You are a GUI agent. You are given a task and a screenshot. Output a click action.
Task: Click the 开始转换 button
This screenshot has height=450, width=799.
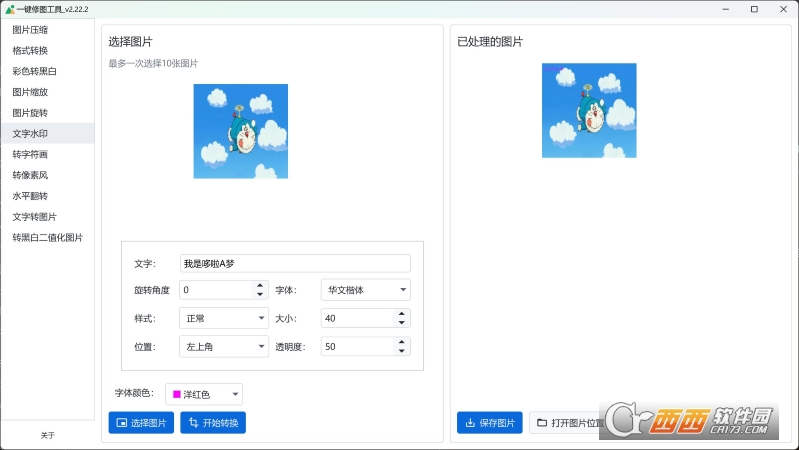pos(213,422)
